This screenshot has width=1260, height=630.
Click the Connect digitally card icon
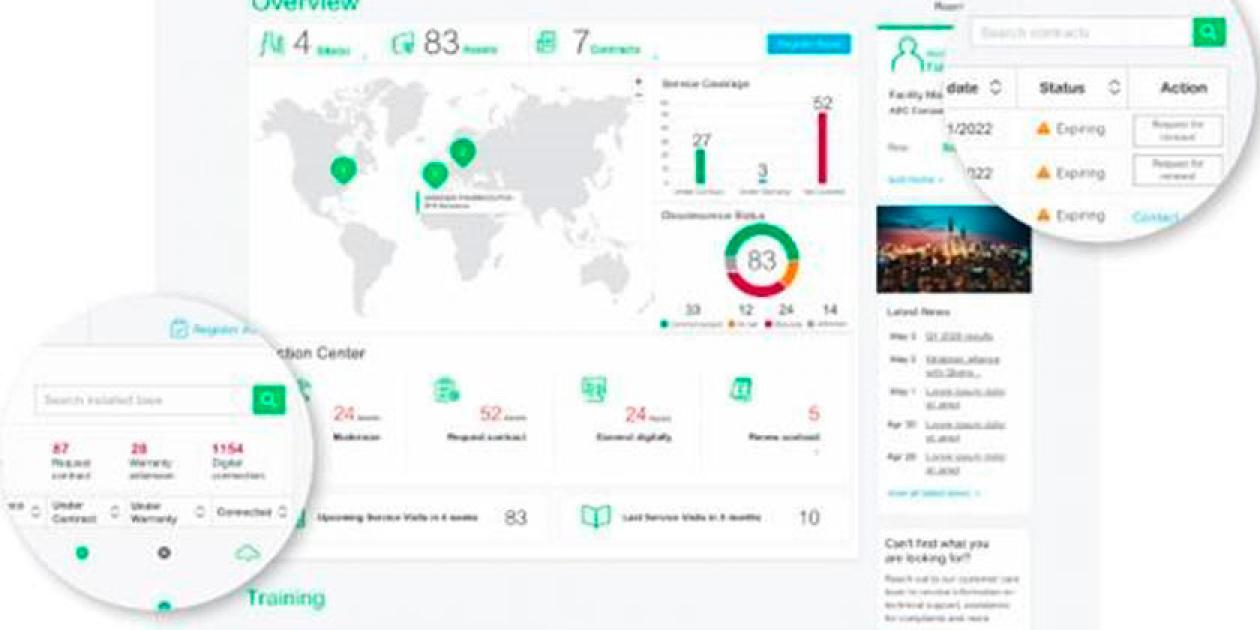coord(594,390)
